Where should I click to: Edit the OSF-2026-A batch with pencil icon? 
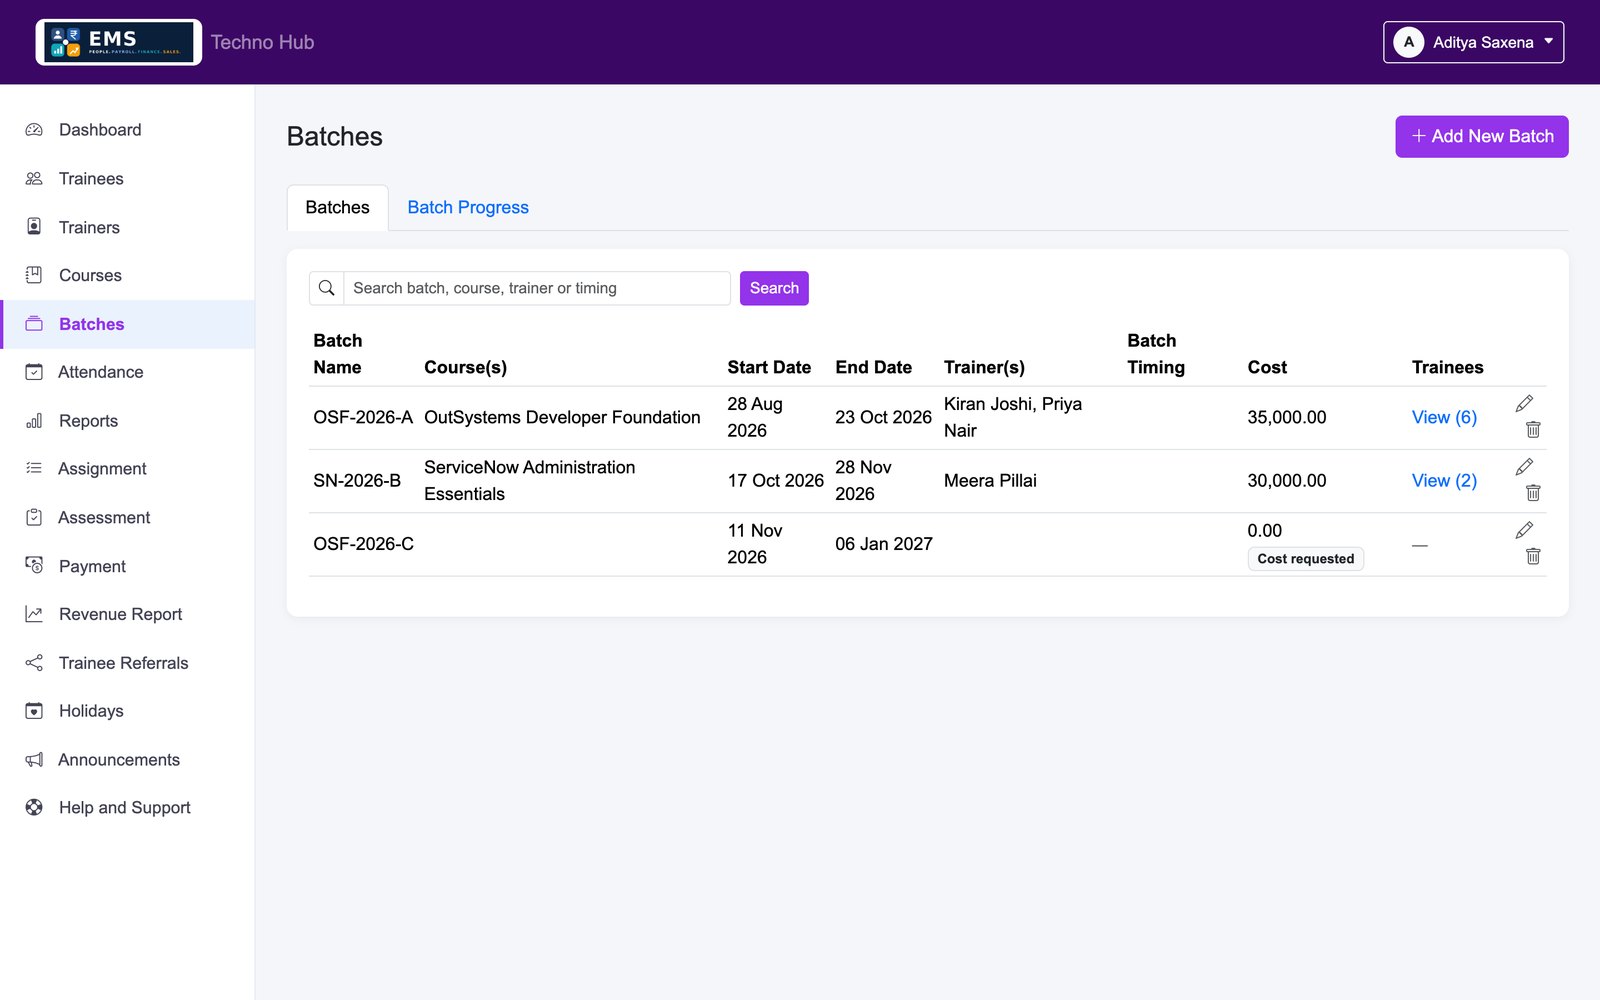point(1524,403)
